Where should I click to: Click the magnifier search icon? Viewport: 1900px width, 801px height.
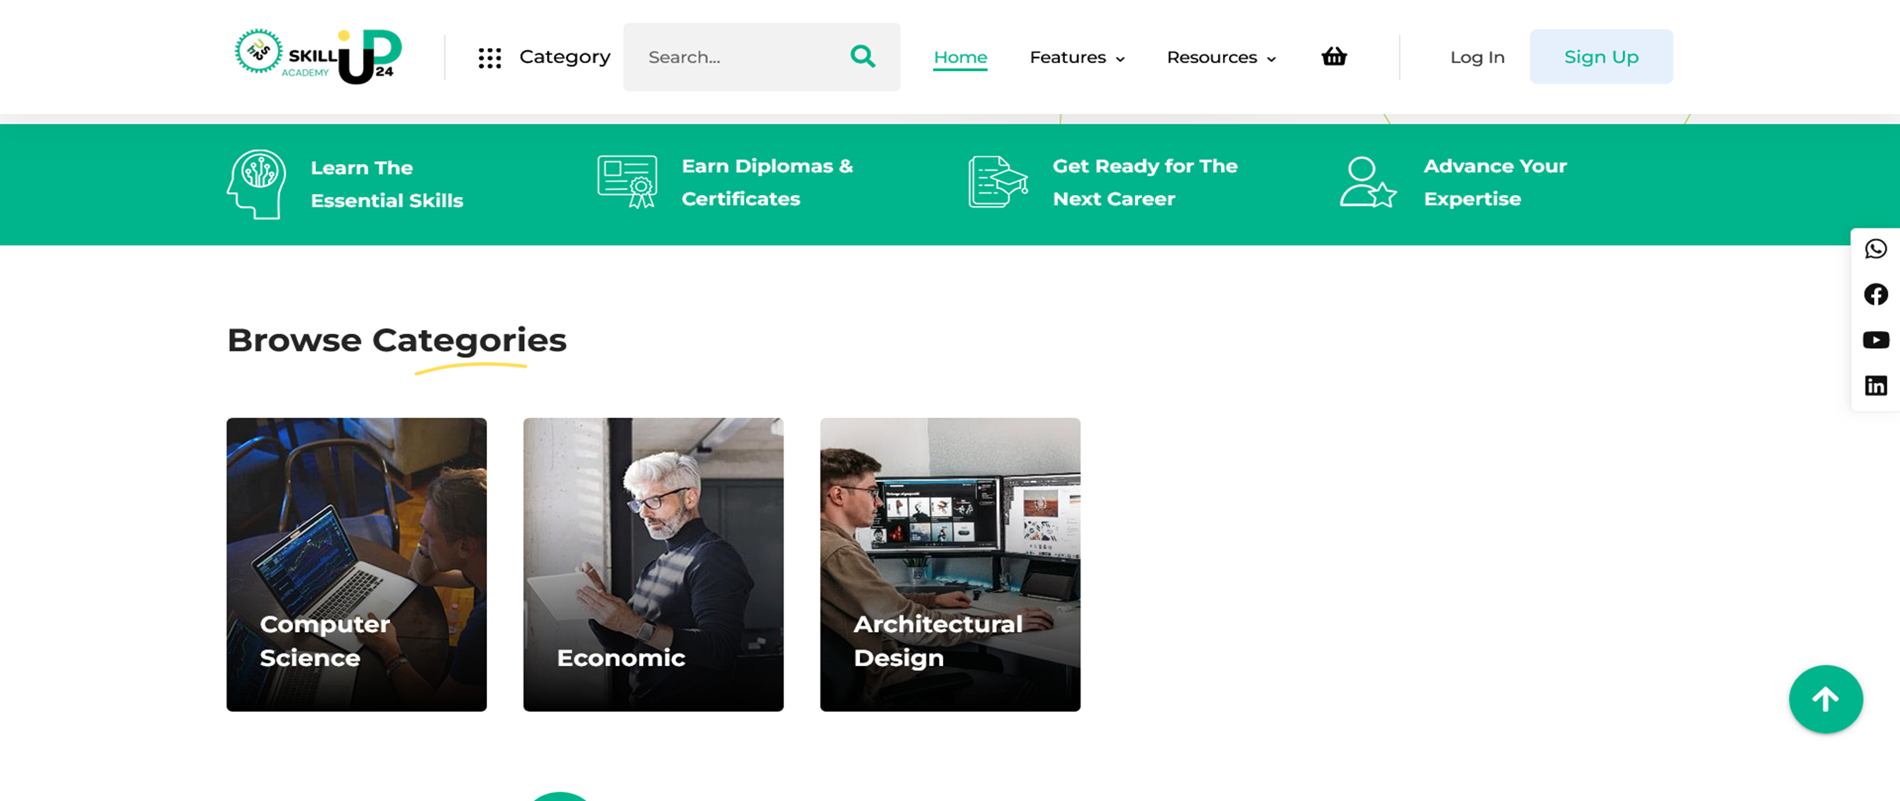[x=862, y=57]
